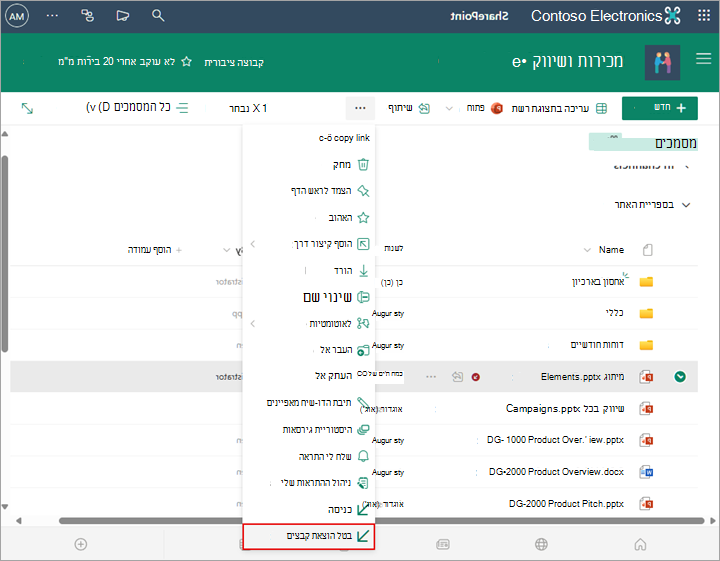Select Properties (מאפיינים) menu item
Viewport: 720px width, 561px height.
point(309,403)
